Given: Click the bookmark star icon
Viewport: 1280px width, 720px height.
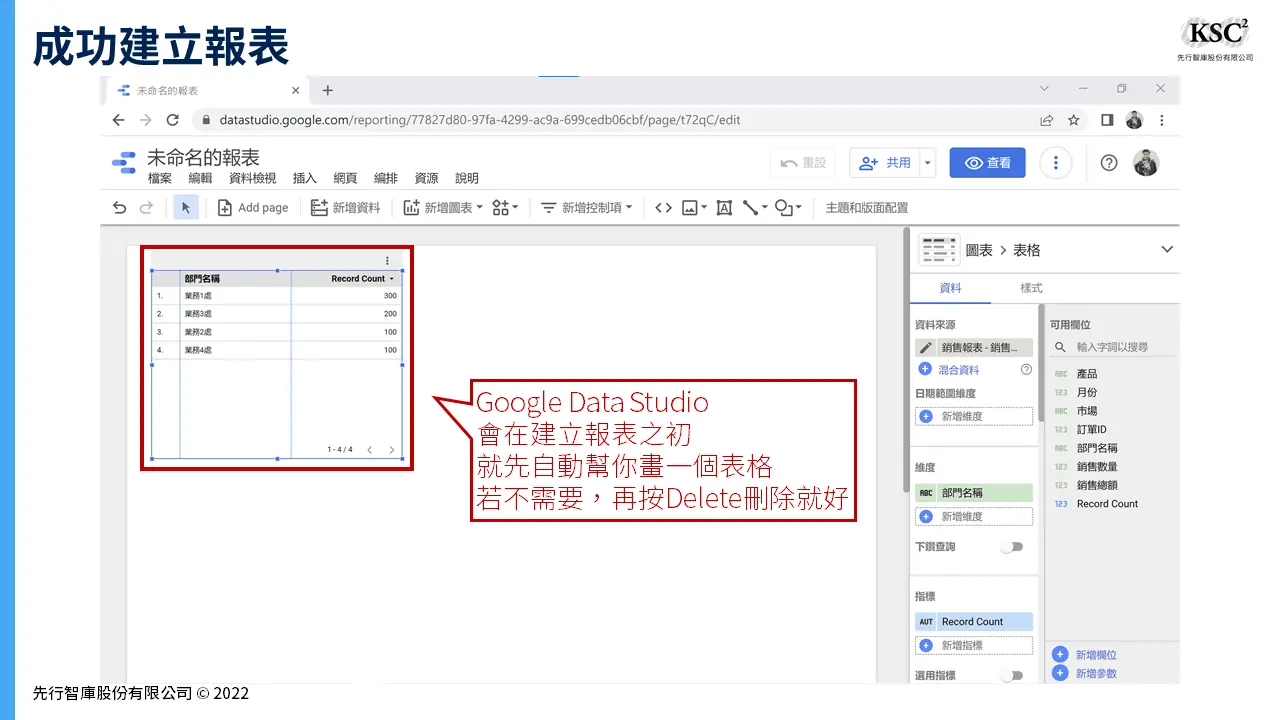Looking at the screenshot, I should [1073, 120].
